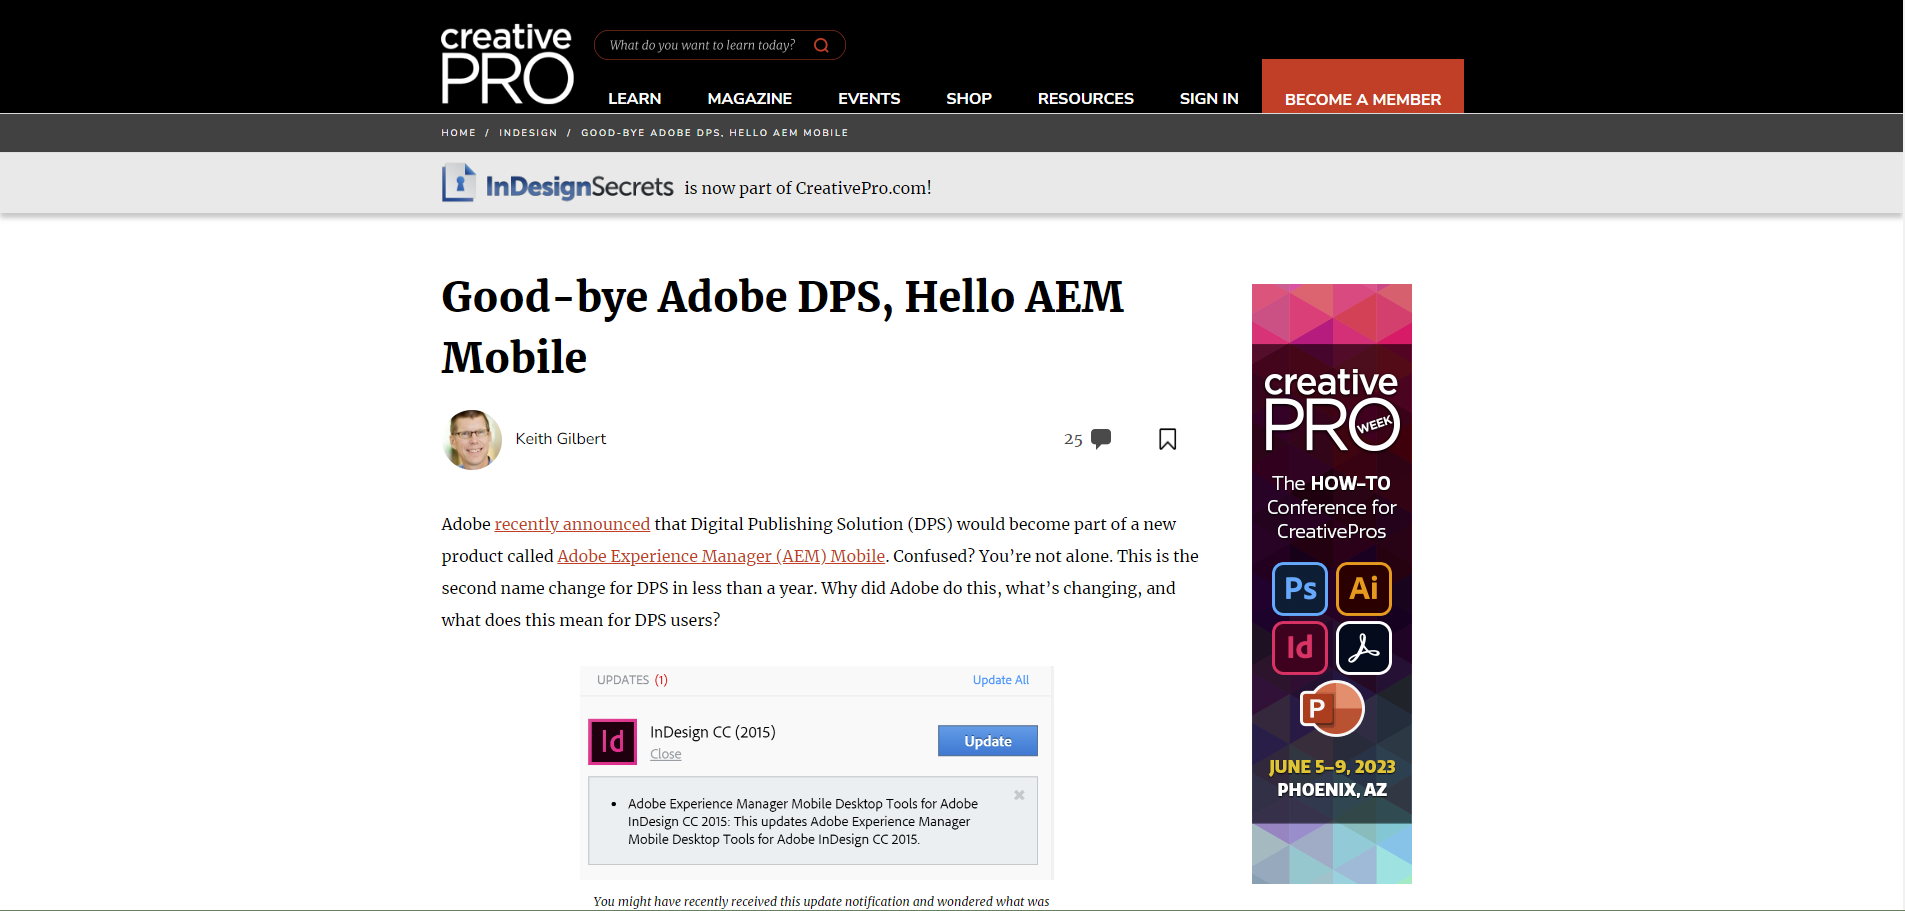Bookmark this article with the bookmark icon
The width and height of the screenshot is (1905, 911).
coord(1167,439)
